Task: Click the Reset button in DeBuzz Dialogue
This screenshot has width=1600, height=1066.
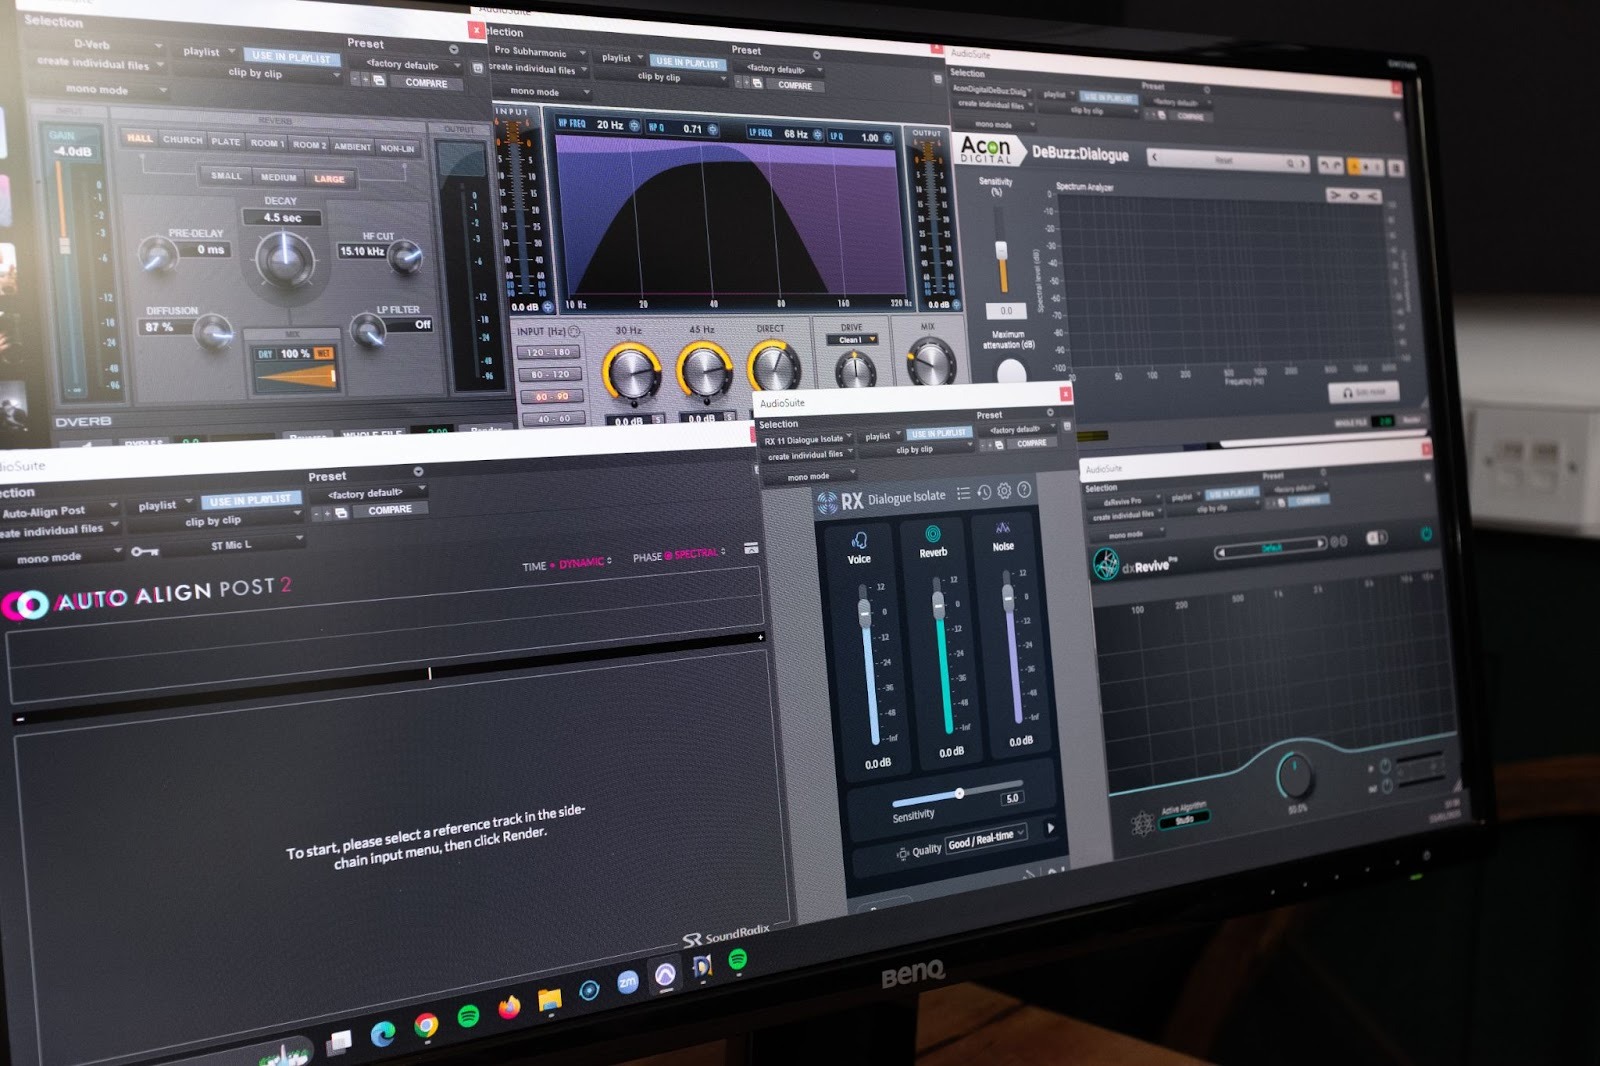Action: tap(1224, 159)
